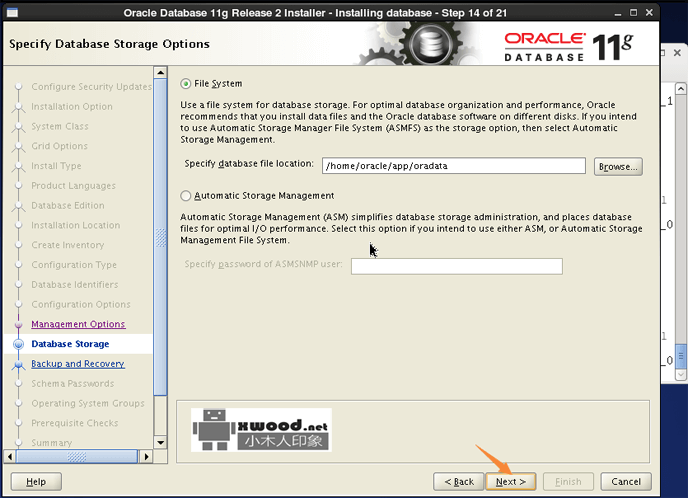Open the Backup and Recovery step link
Screen dimensions: 688x498
click(x=77, y=364)
